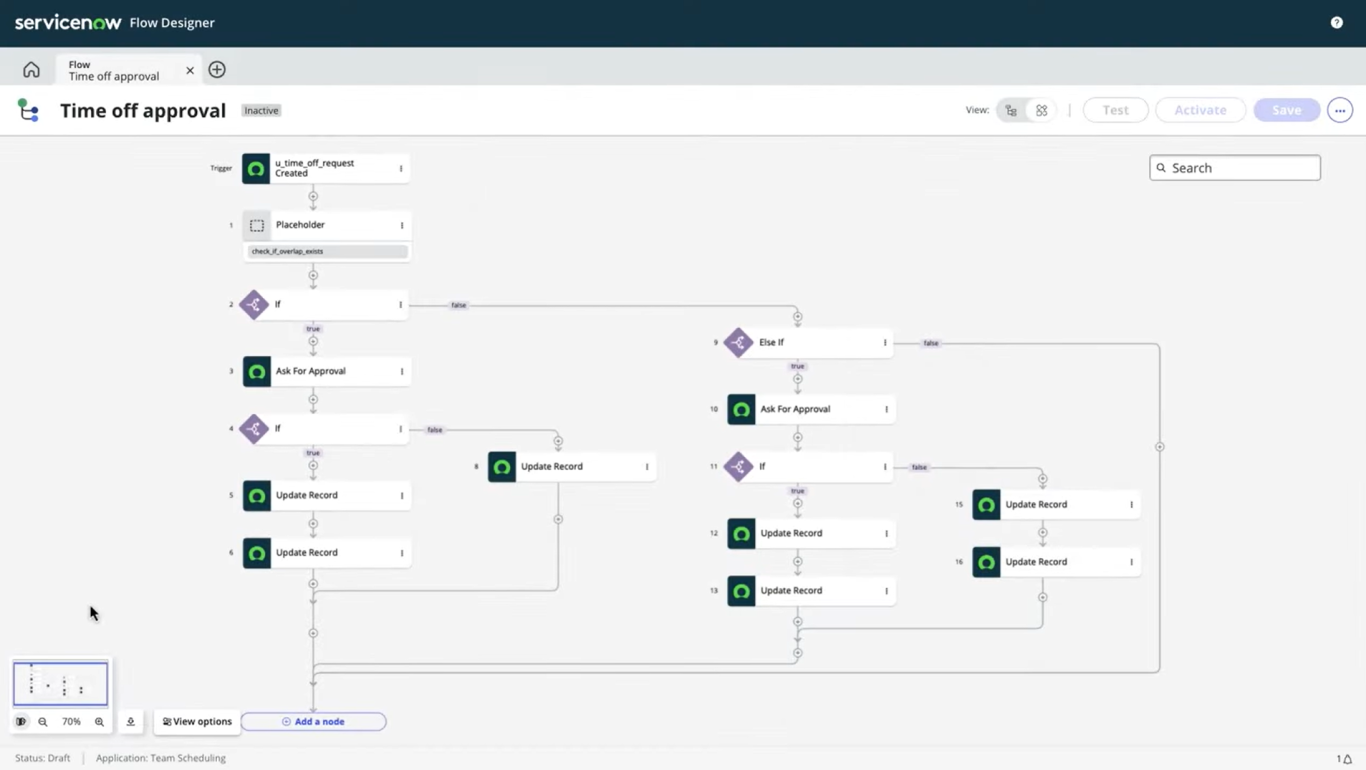
Task: Zoom in the canvas
Action: pyautogui.click(x=99, y=722)
